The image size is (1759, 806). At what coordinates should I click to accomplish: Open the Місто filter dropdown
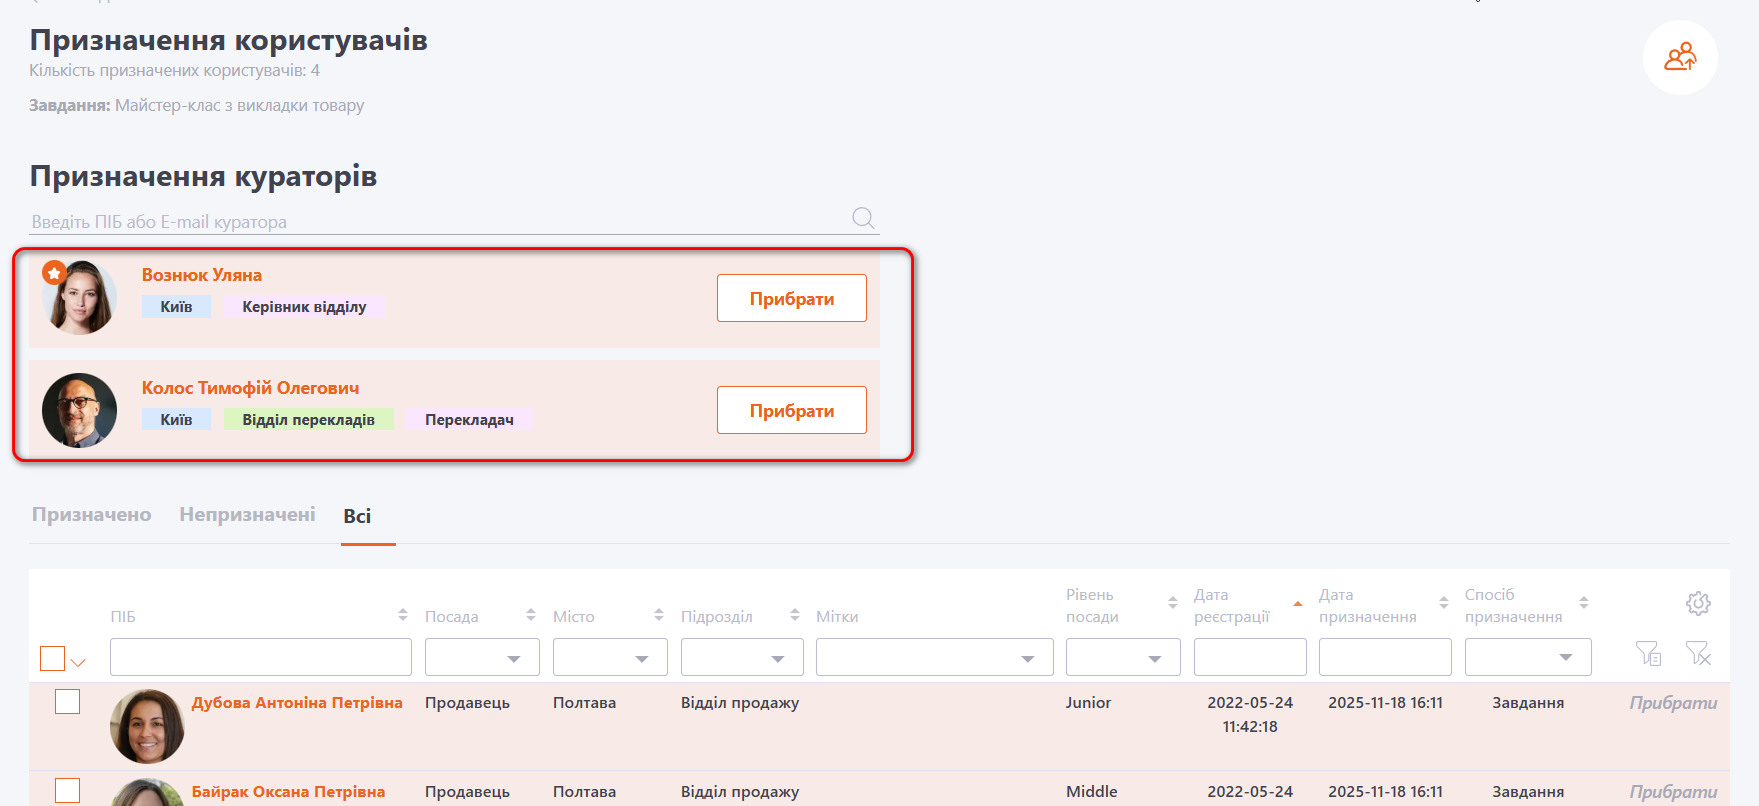point(610,658)
